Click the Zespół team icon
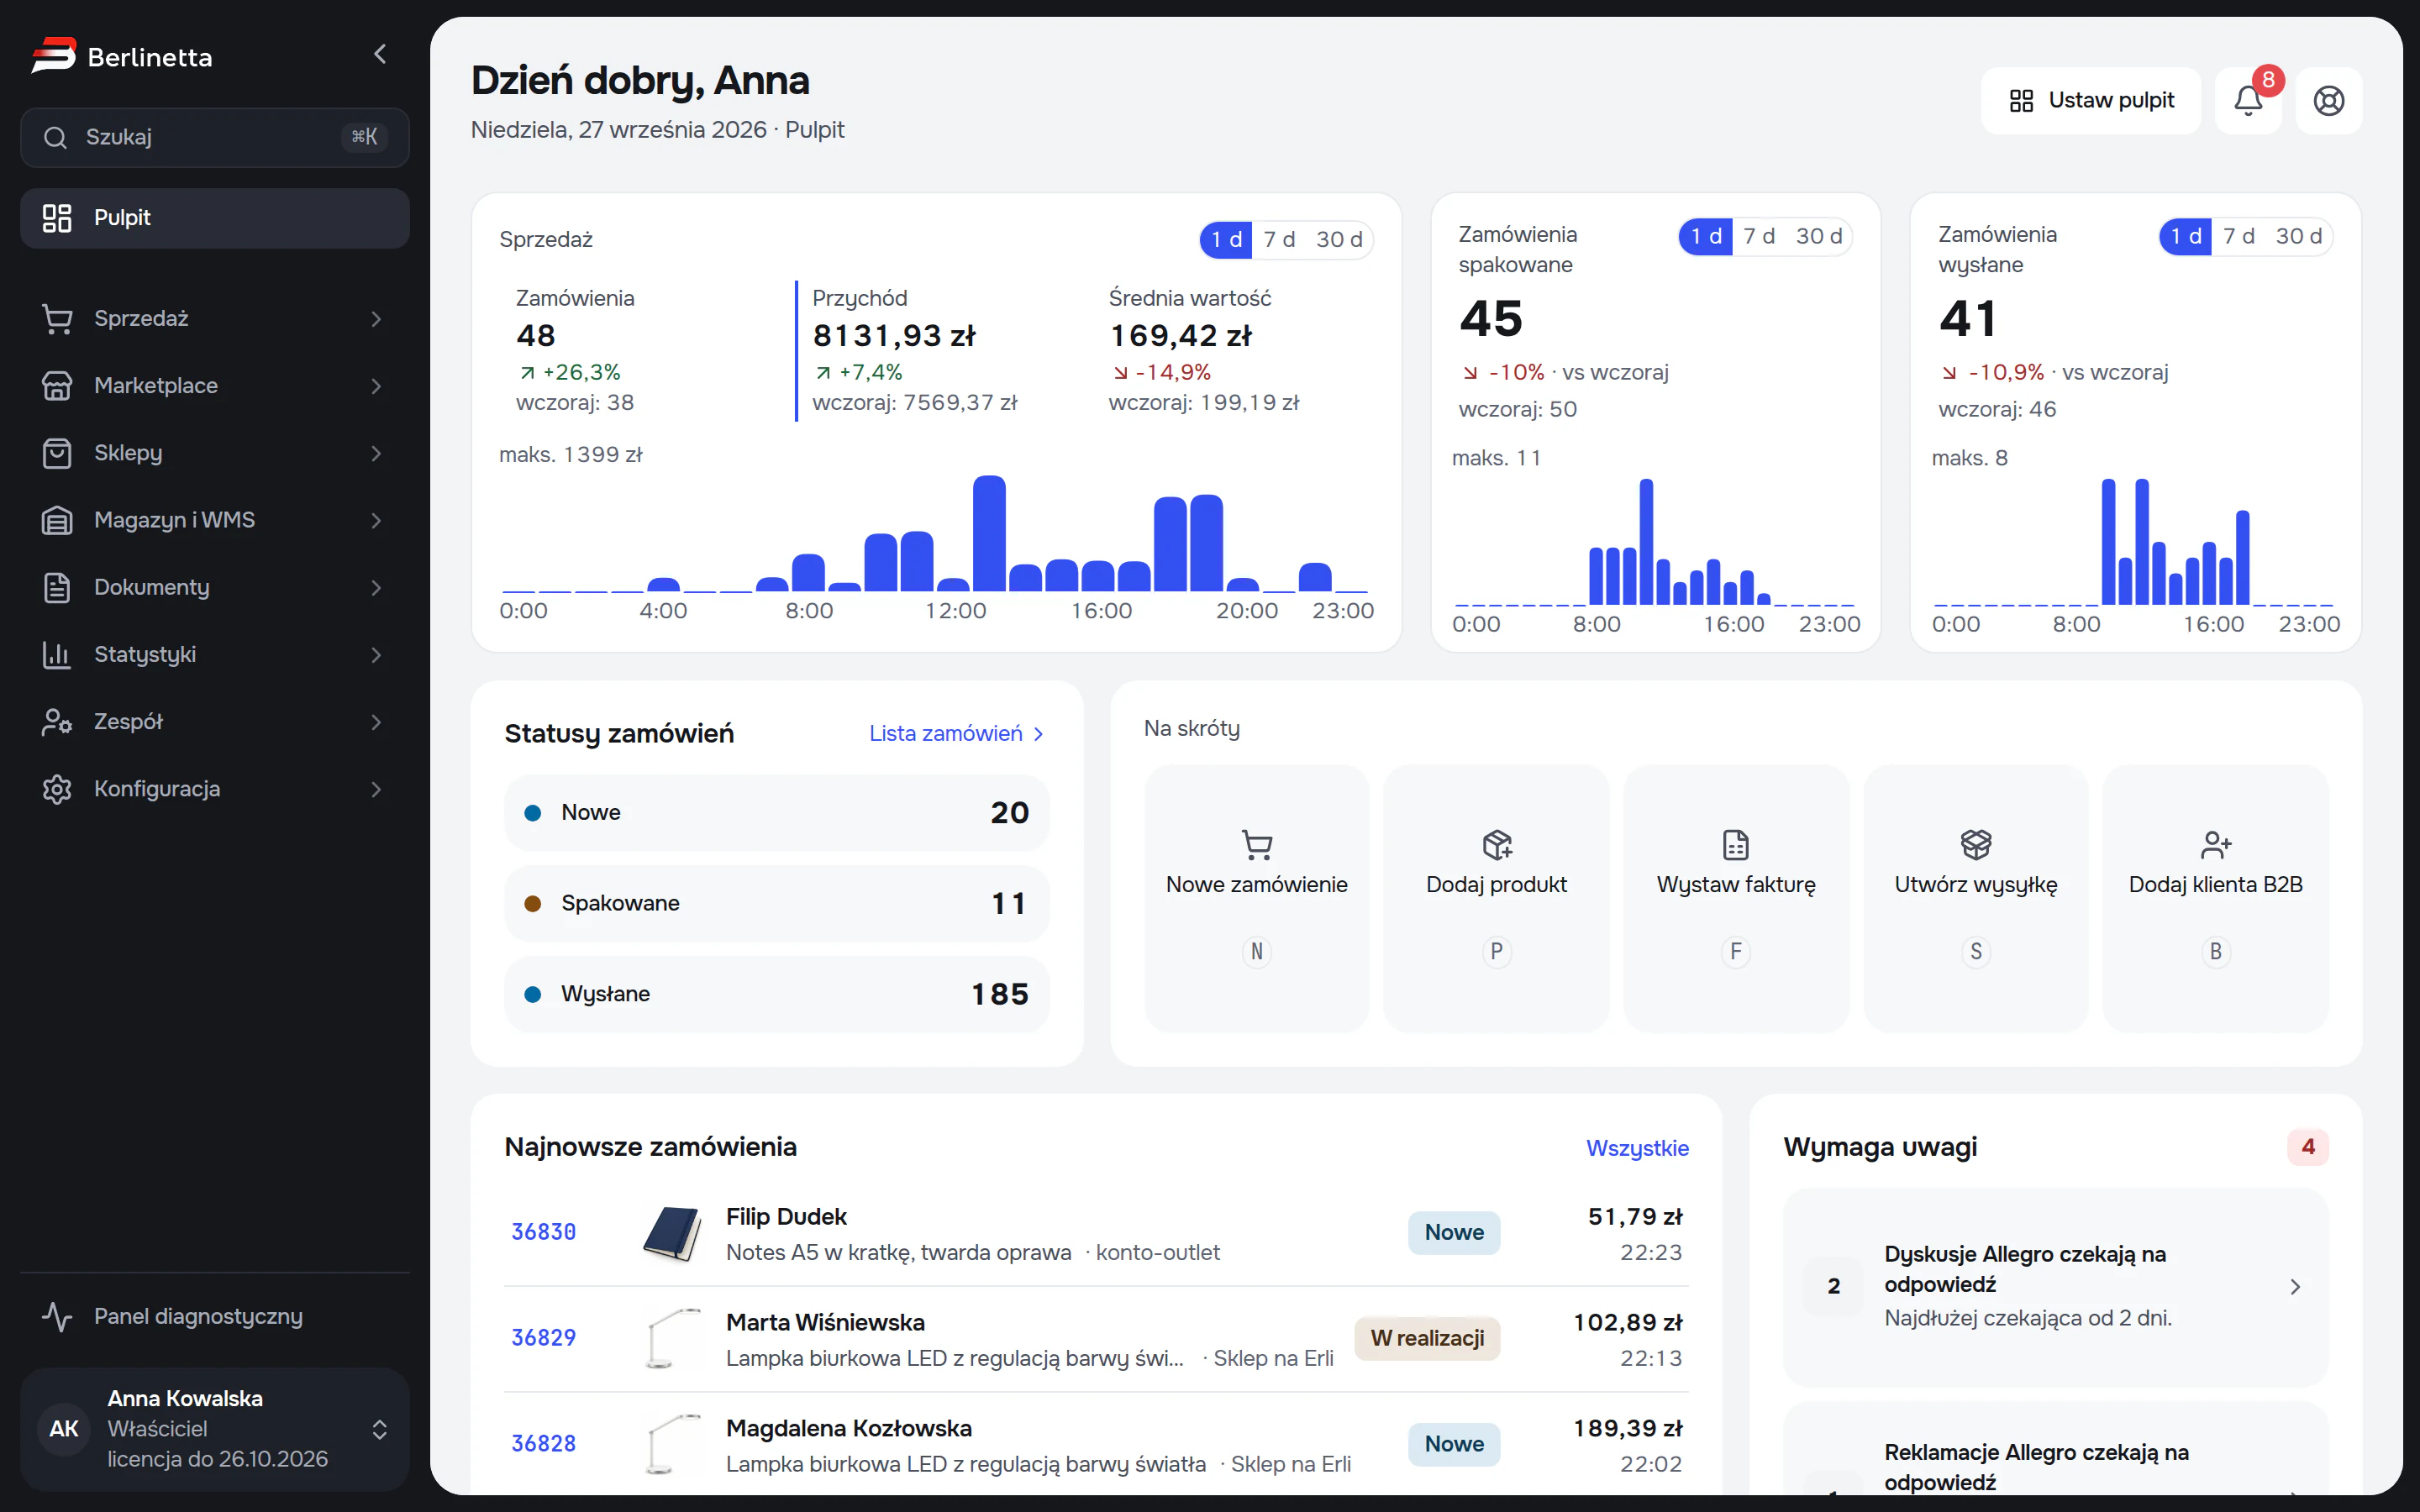Viewport: 2420px width, 1512px height. coord(57,722)
